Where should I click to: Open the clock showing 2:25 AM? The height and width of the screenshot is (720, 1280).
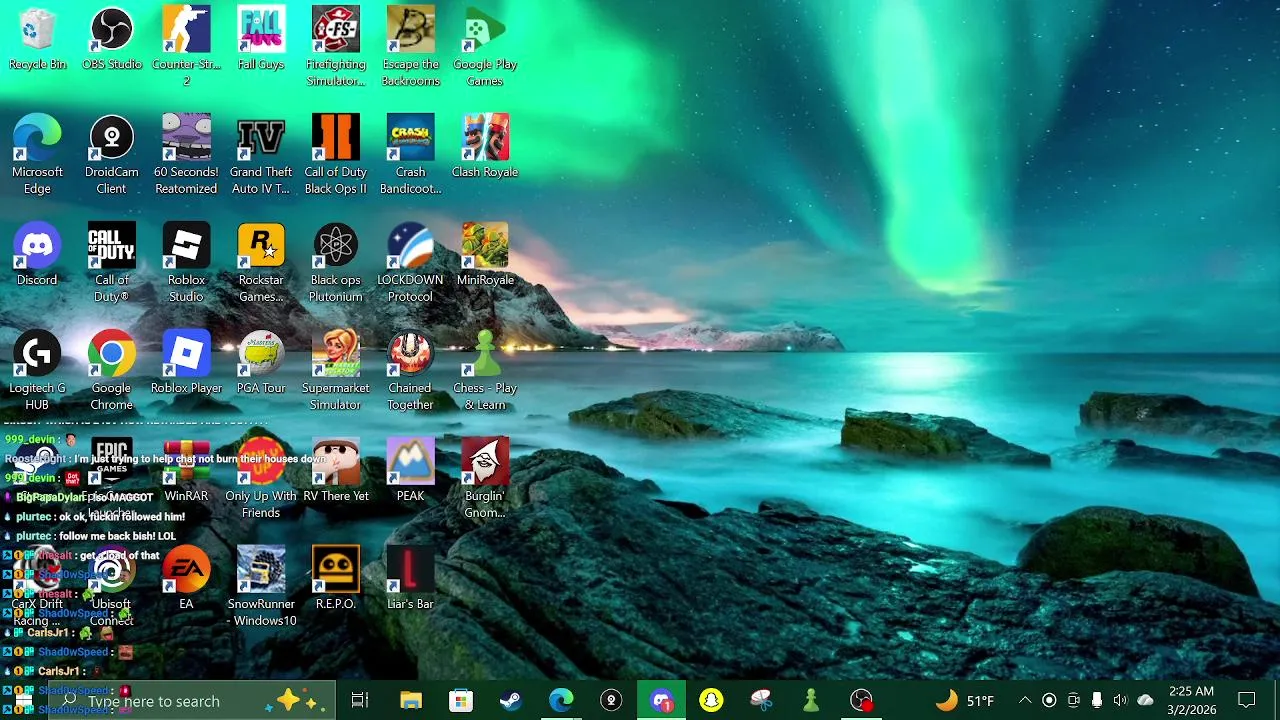click(x=1191, y=701)
